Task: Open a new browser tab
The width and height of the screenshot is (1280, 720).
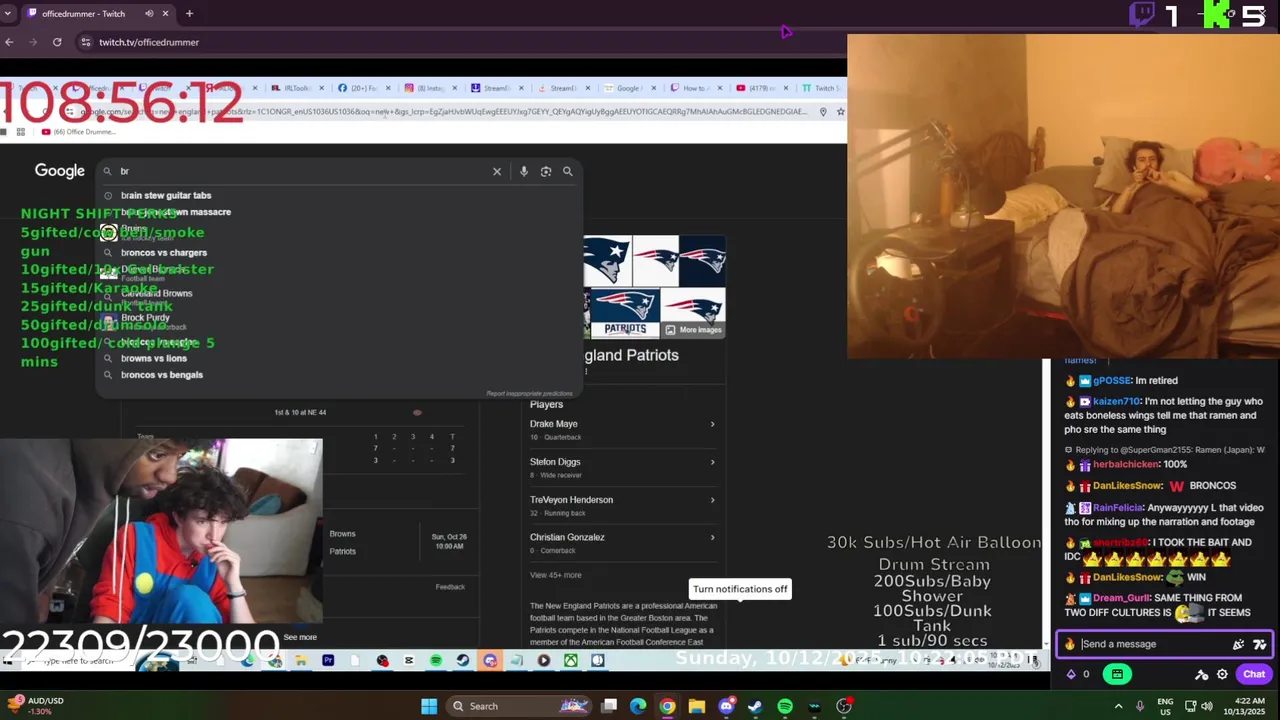Action: pyautogui.click(x=189, y=14)
